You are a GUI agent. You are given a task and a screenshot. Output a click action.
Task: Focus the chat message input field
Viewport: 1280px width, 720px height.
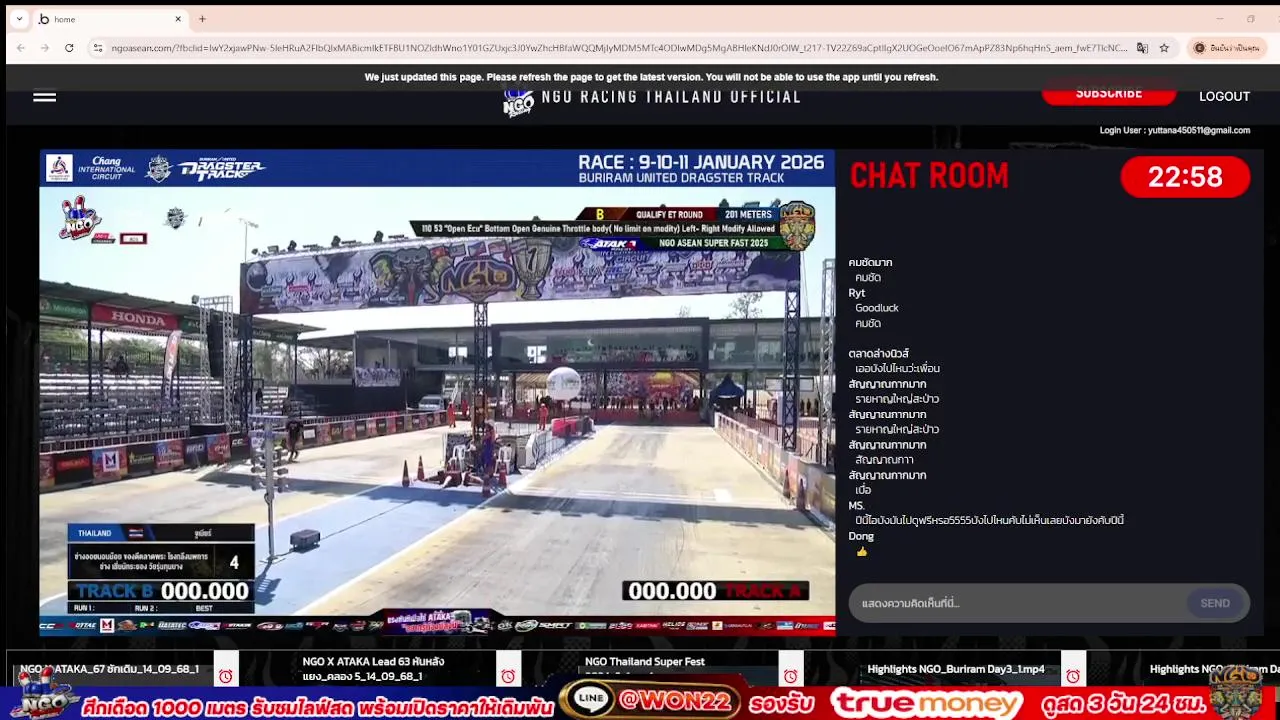(1019, 603)
